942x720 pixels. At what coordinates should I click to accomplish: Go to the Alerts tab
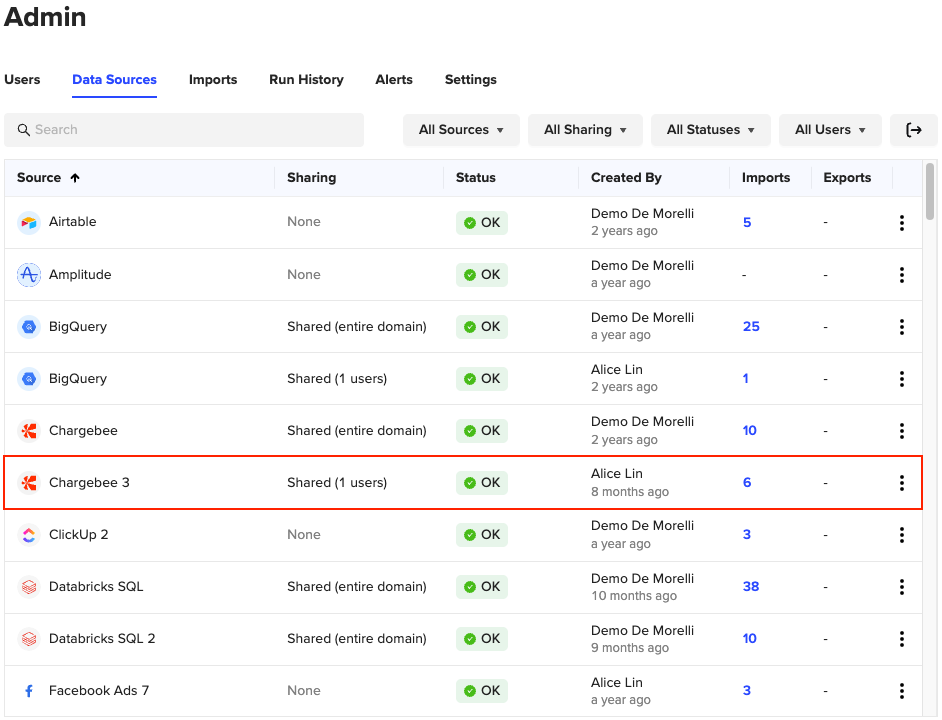click(394, 80)
